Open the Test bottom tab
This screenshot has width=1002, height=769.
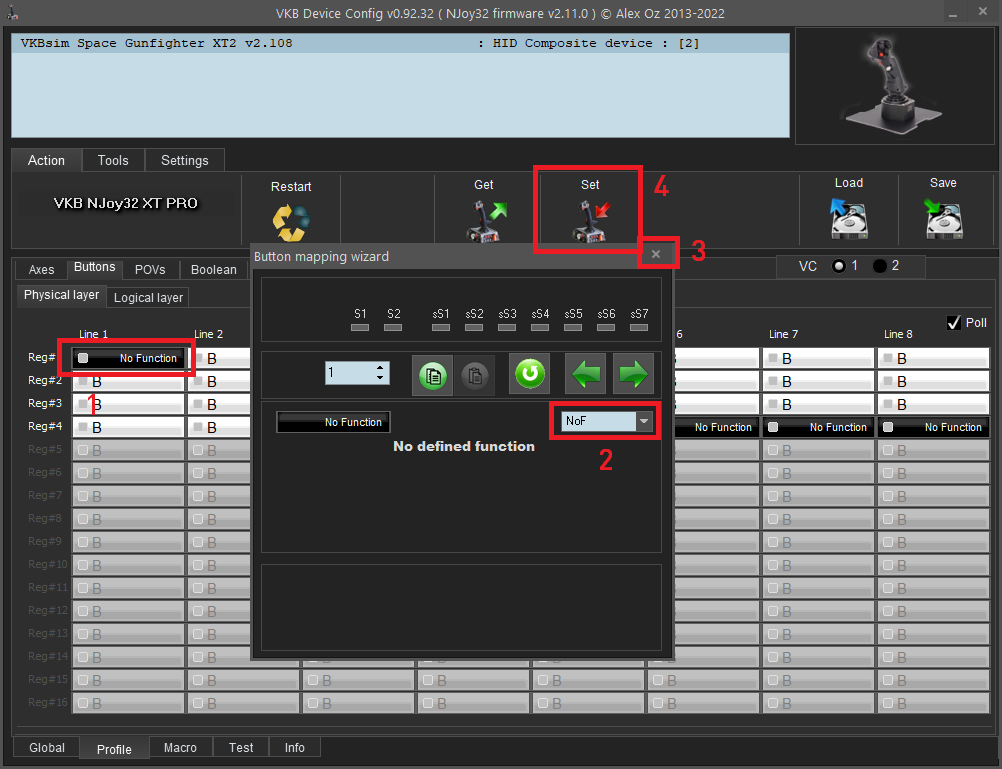[x=241, y=748]
